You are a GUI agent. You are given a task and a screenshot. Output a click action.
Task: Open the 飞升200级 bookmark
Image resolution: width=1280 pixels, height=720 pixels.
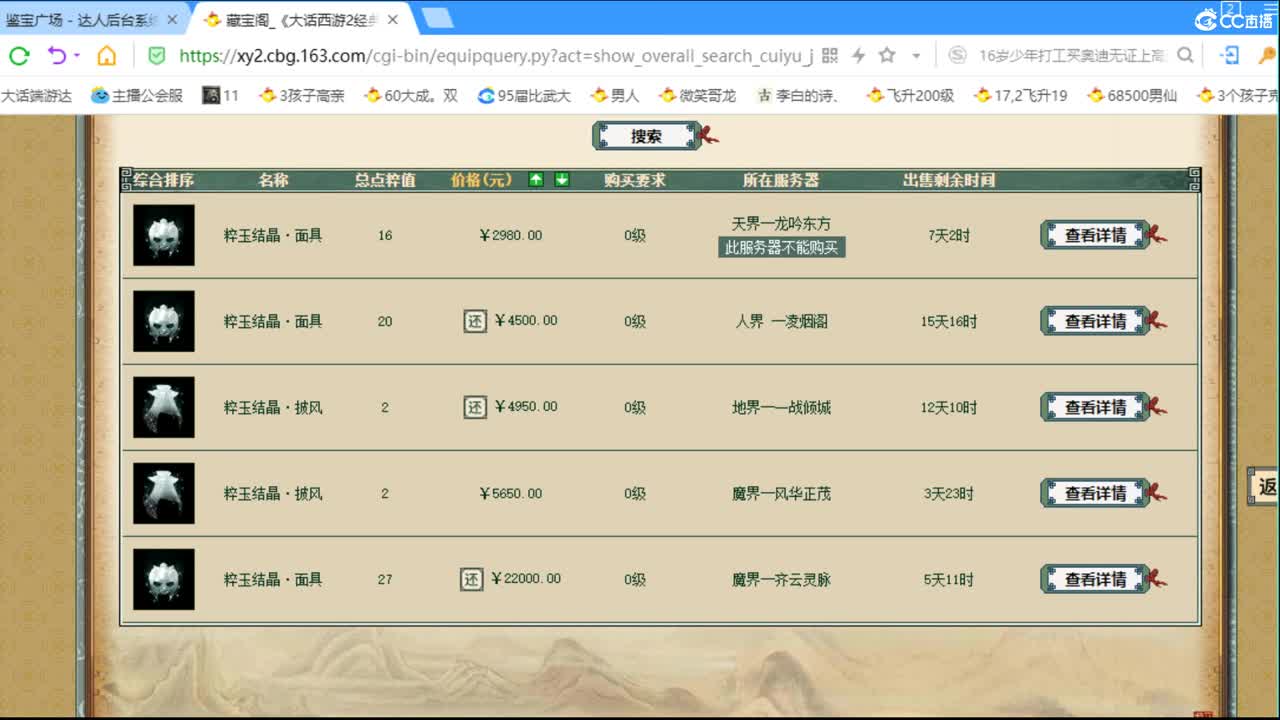click(911, 96)
